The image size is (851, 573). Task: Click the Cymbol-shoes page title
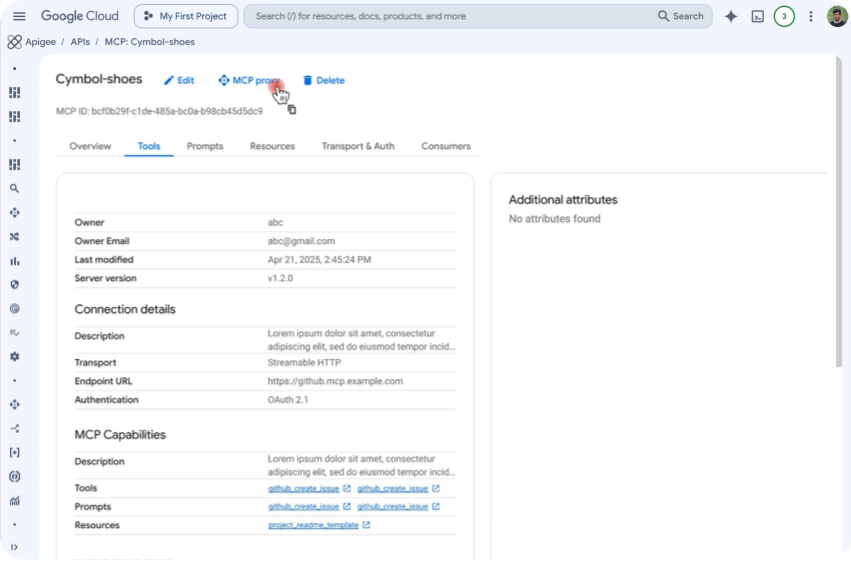[99, 79]
